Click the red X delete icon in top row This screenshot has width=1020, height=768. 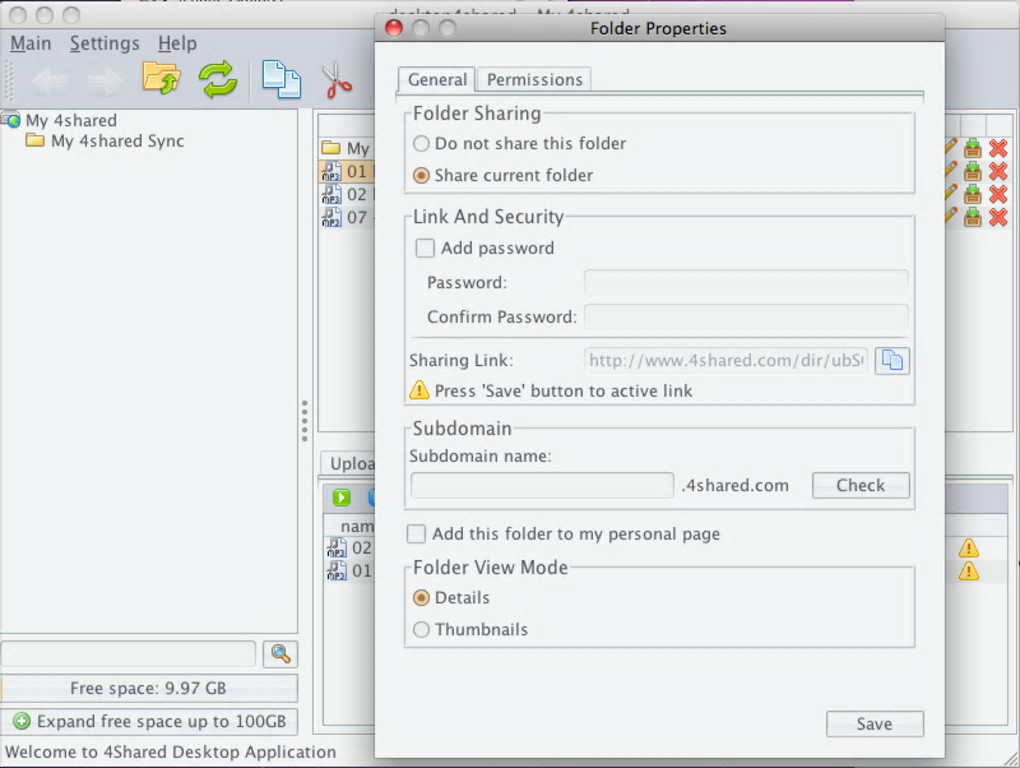[998, 149]
